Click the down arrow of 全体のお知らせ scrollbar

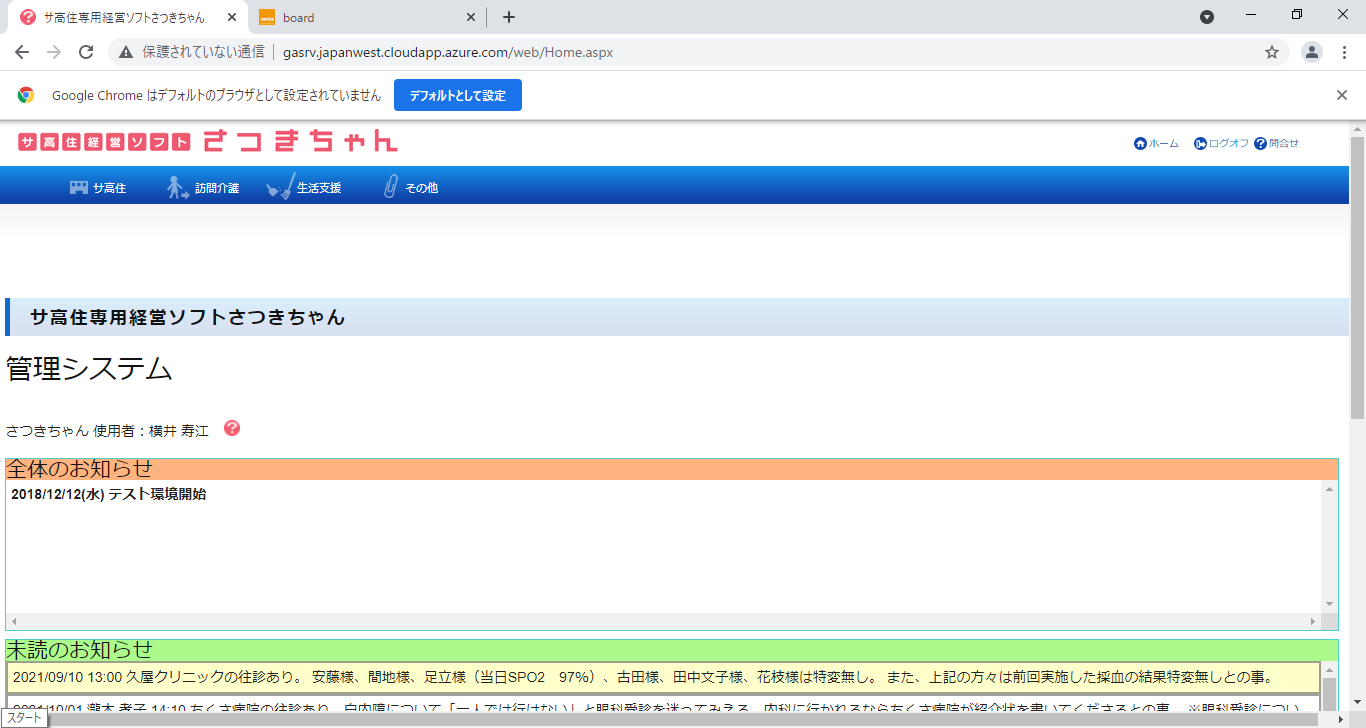(x=1329, y=604)
